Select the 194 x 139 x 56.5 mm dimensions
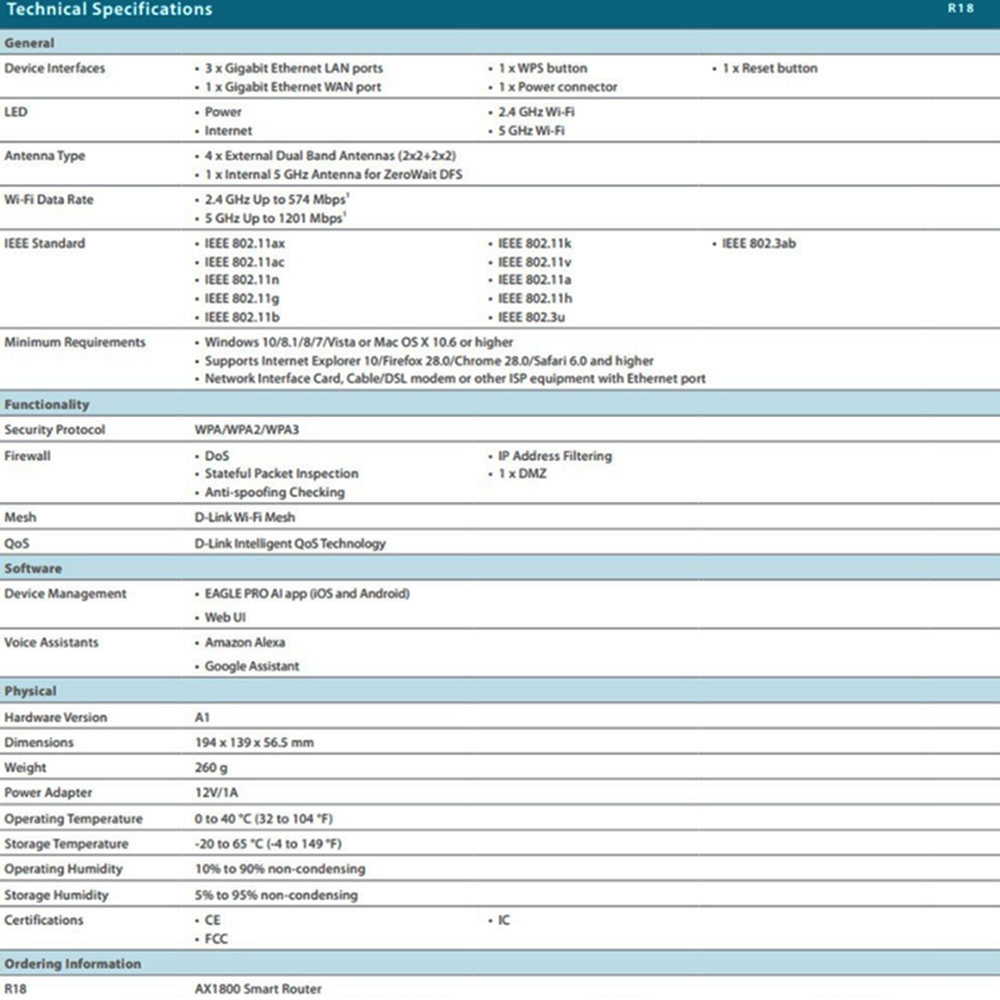The width and height of the screenshot is (1000, 1000). 254,742
